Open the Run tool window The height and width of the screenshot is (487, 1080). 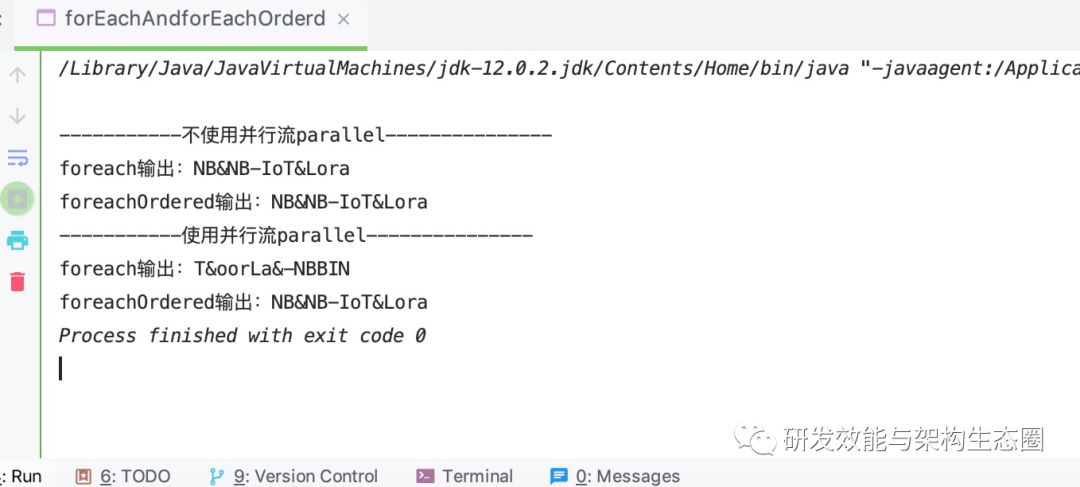pyautogui.click(x=23, y=476)
